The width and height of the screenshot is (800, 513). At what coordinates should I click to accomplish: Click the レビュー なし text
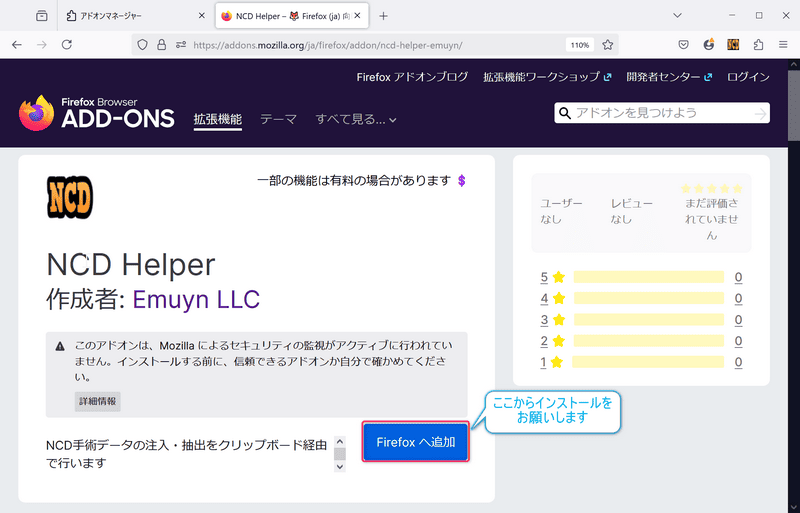pos(632,211)
